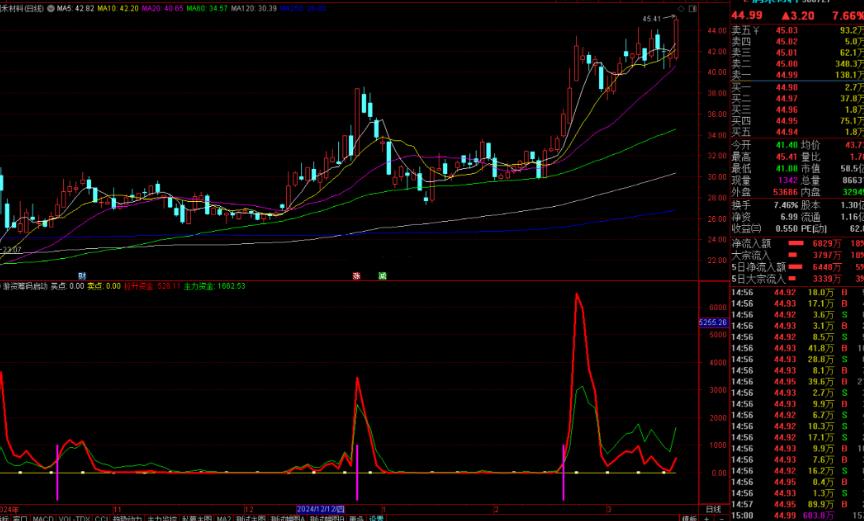Click the 卖四 45.02 order row
The image size is (864, 521).
click(797, 42)
